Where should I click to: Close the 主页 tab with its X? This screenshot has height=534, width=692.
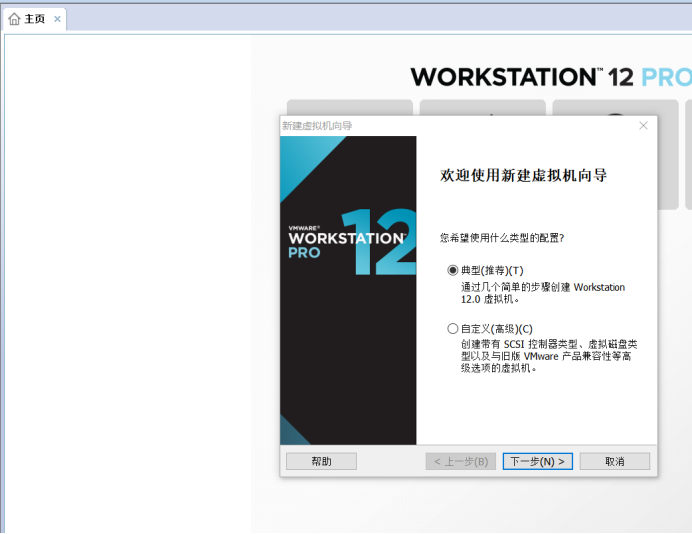pyautogui.click(x=57, y=19)
